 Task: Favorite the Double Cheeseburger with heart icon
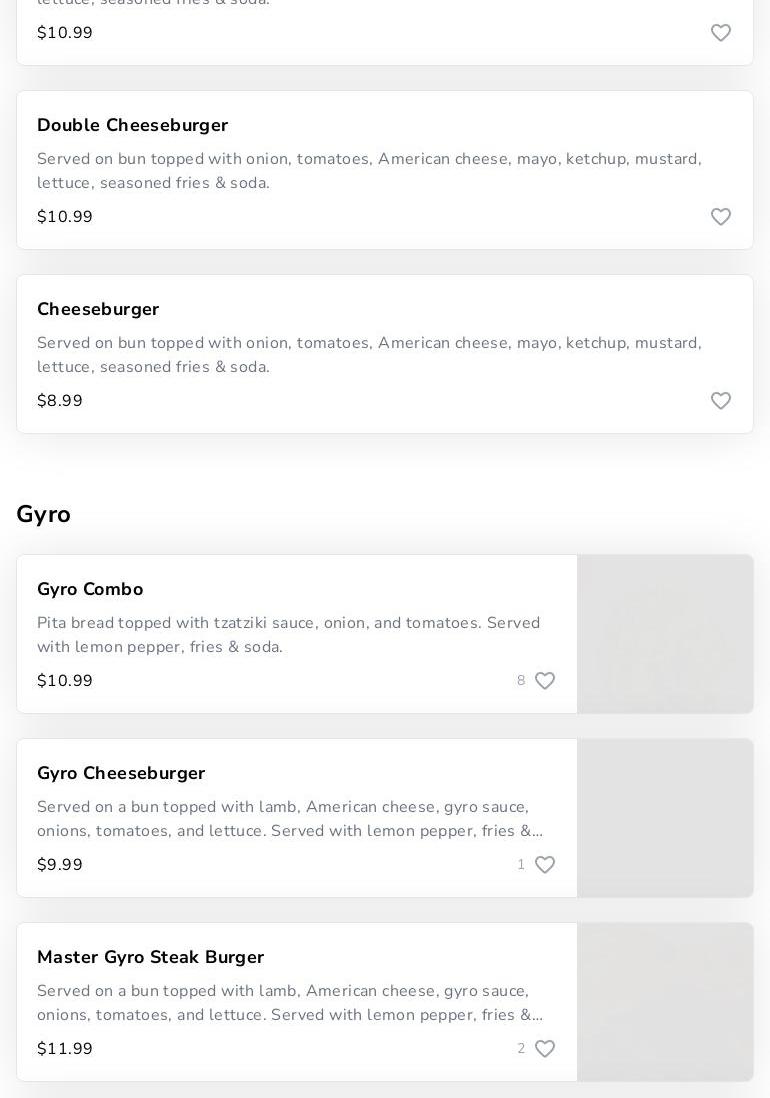pos(721,217)
